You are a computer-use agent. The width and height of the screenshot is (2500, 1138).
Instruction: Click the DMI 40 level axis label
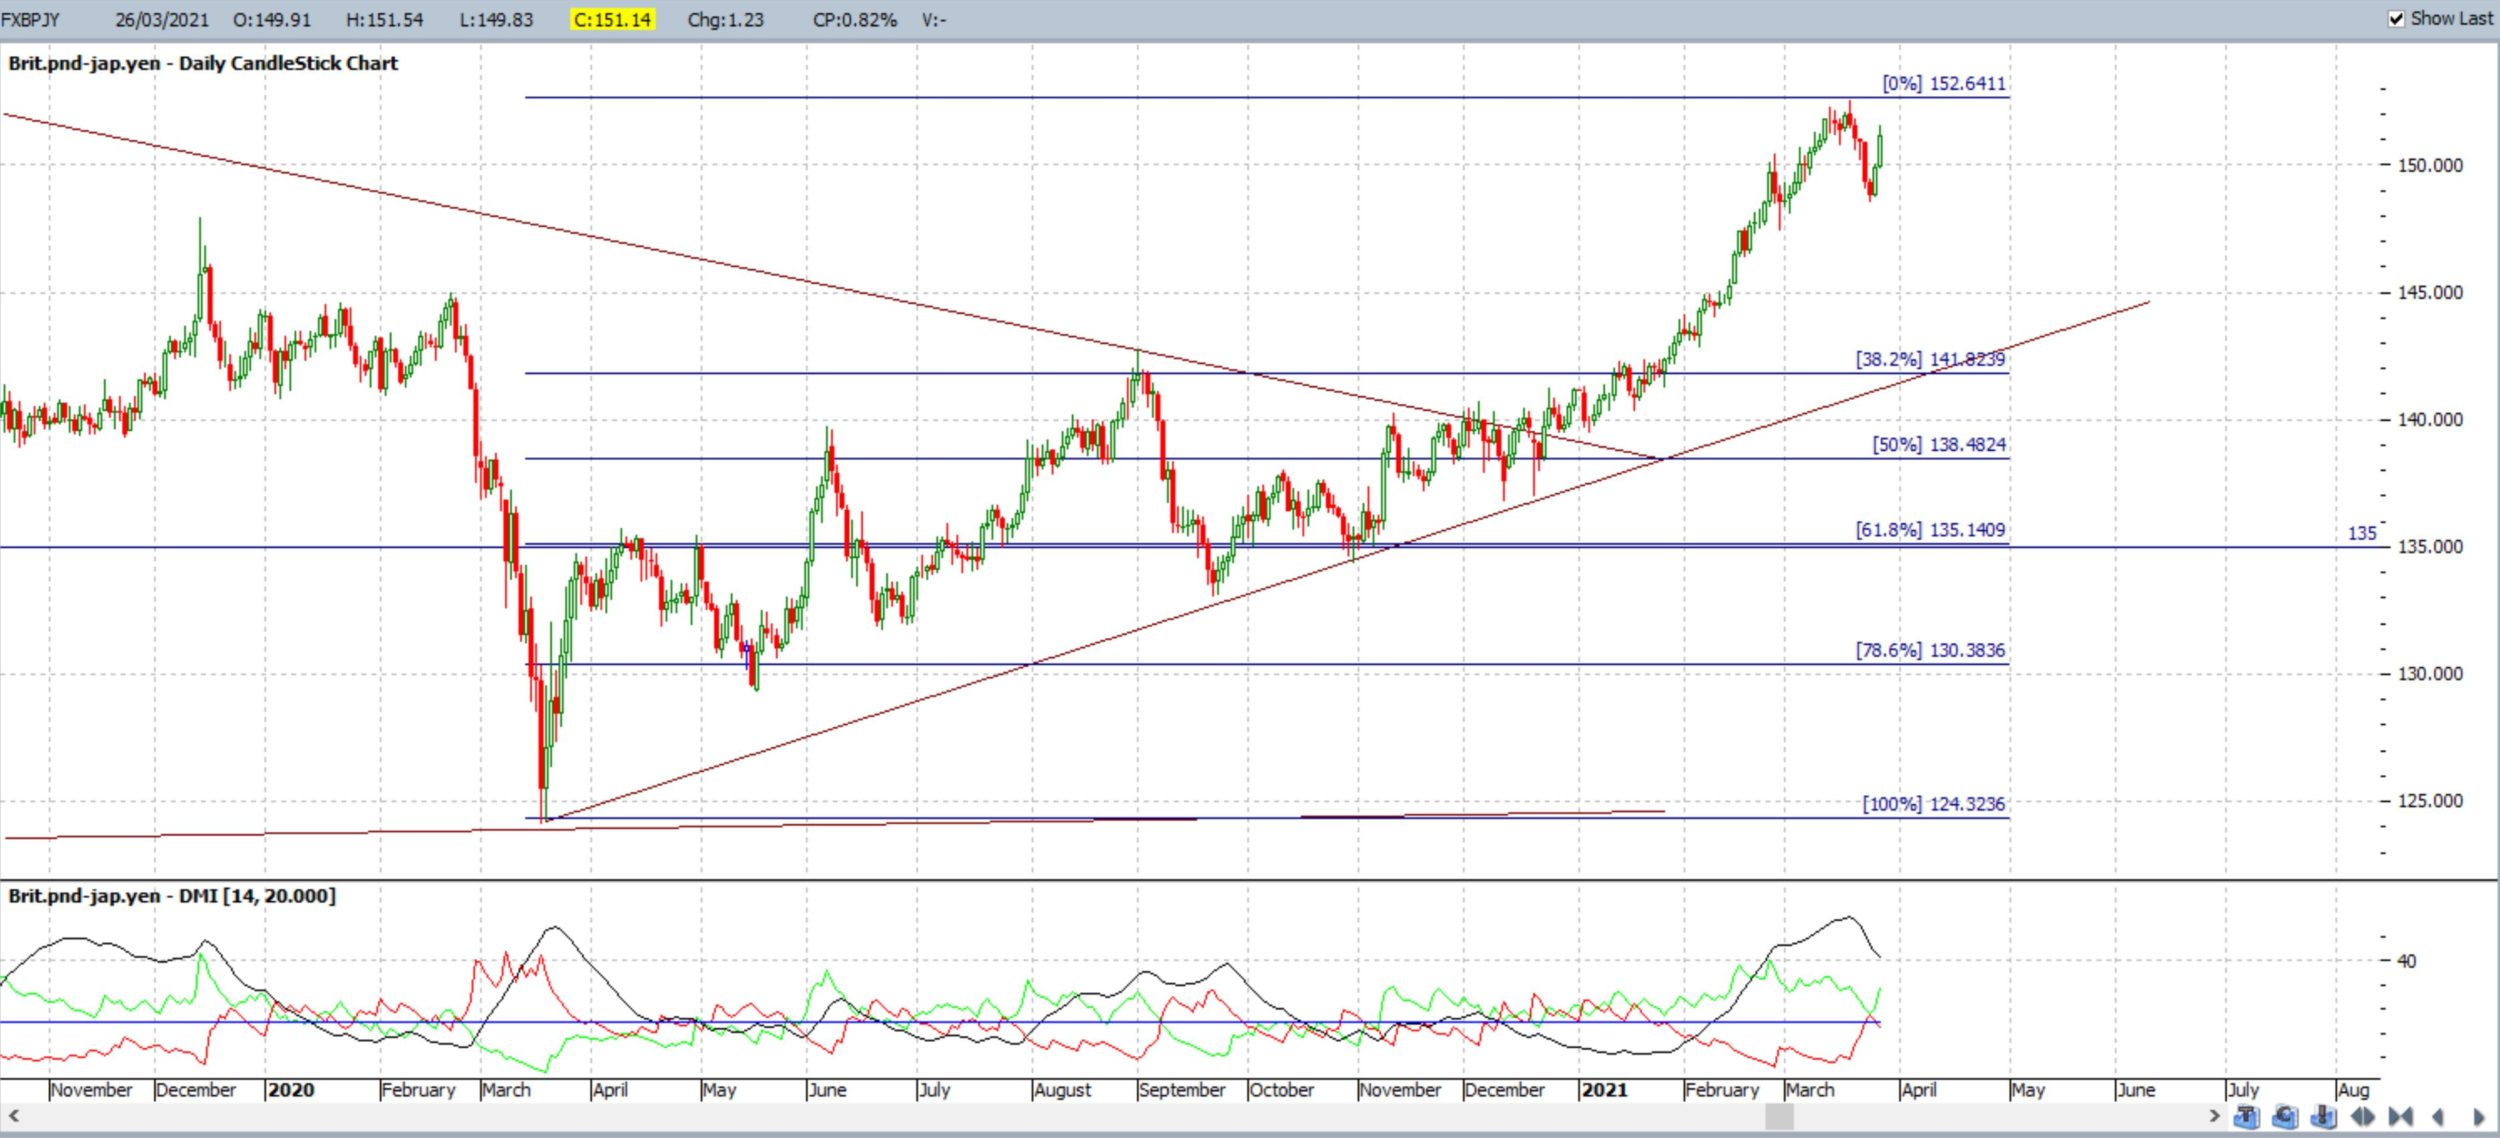pos(2406,961)
